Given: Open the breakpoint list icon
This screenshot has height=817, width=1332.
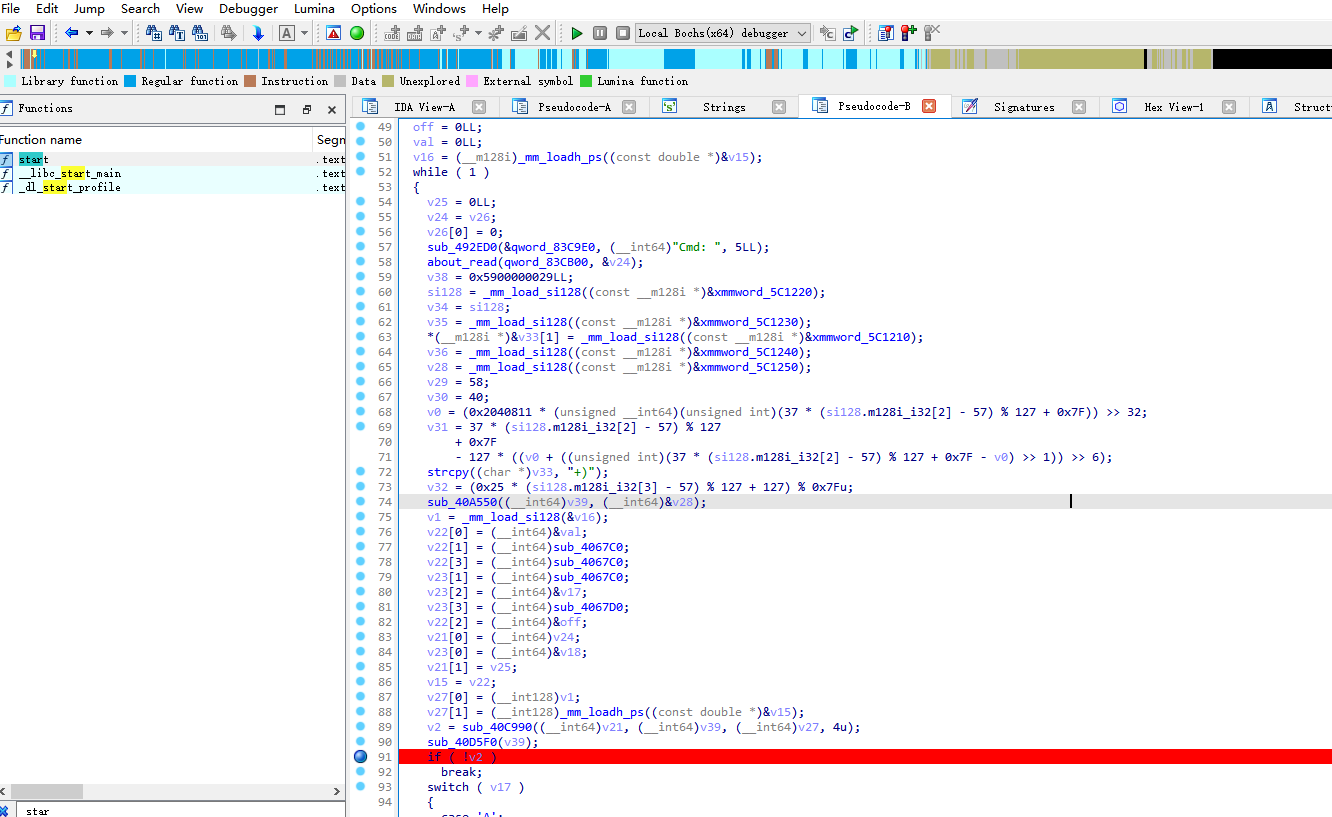Looking at the screenshot, I should (x=886, y=33).
